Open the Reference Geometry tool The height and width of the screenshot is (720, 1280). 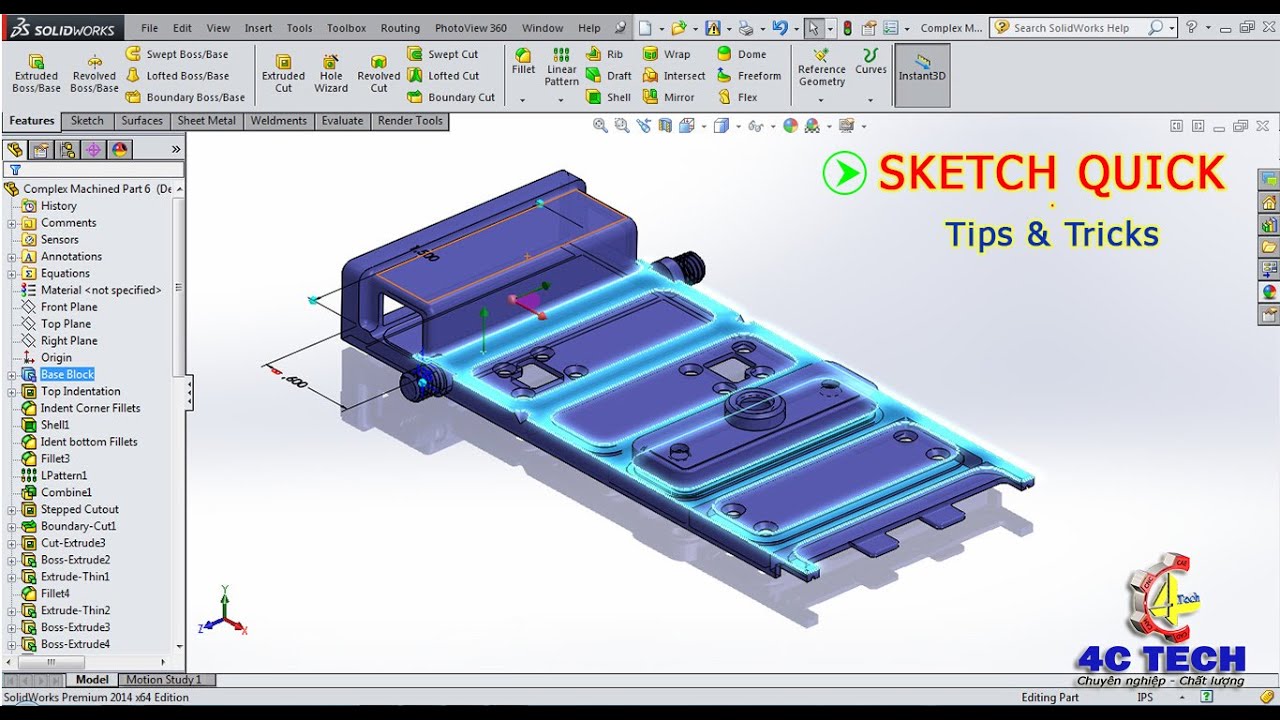(x=822, y=67)
